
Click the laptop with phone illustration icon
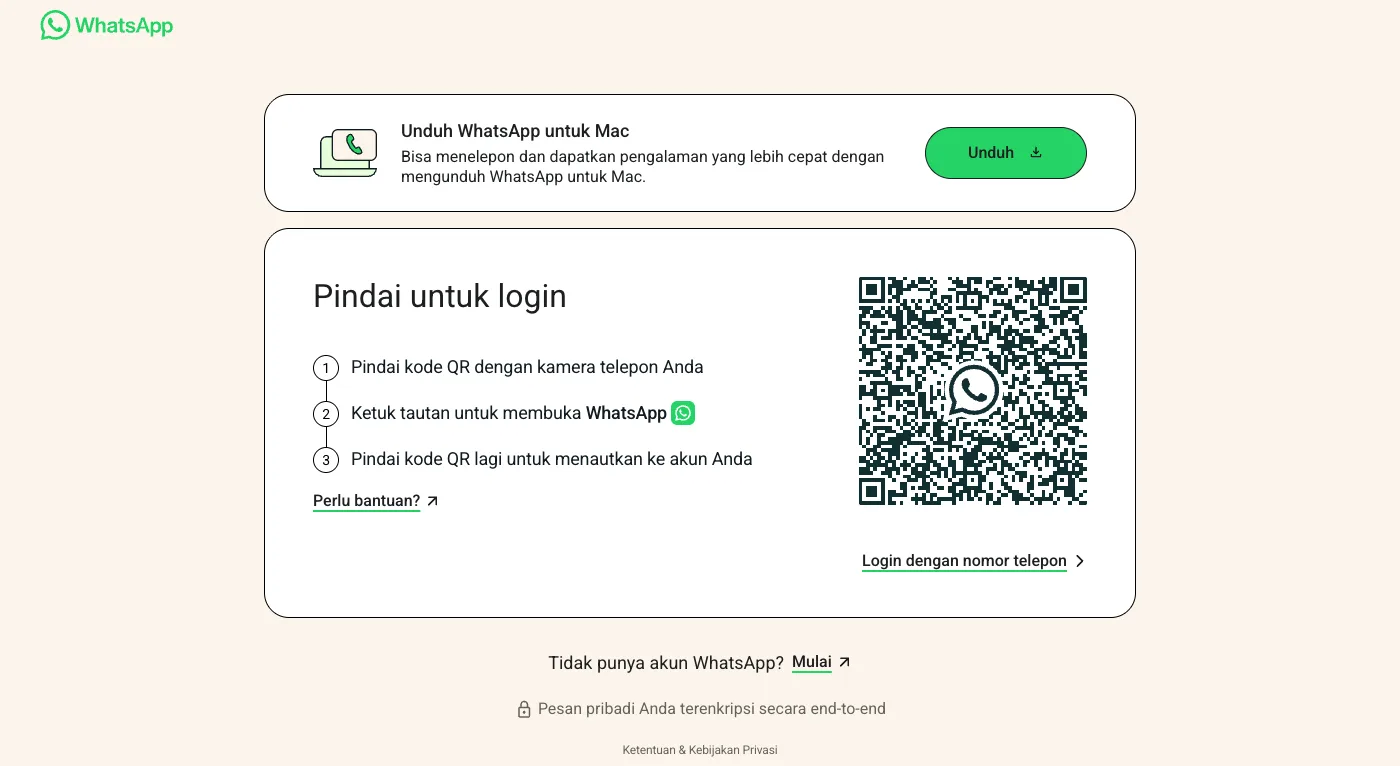(x=345, y=153)
